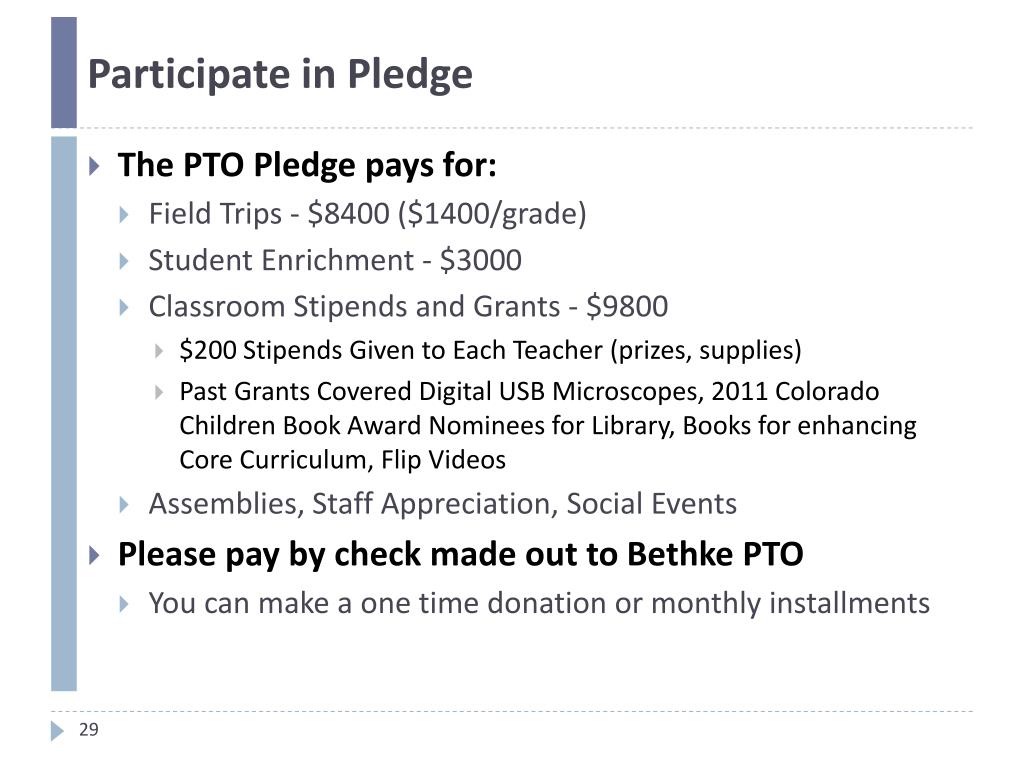This screenshot has height=768, width=1024.
Task: Click the arrow bullet beside Student Enrichment
Action: 124,261
